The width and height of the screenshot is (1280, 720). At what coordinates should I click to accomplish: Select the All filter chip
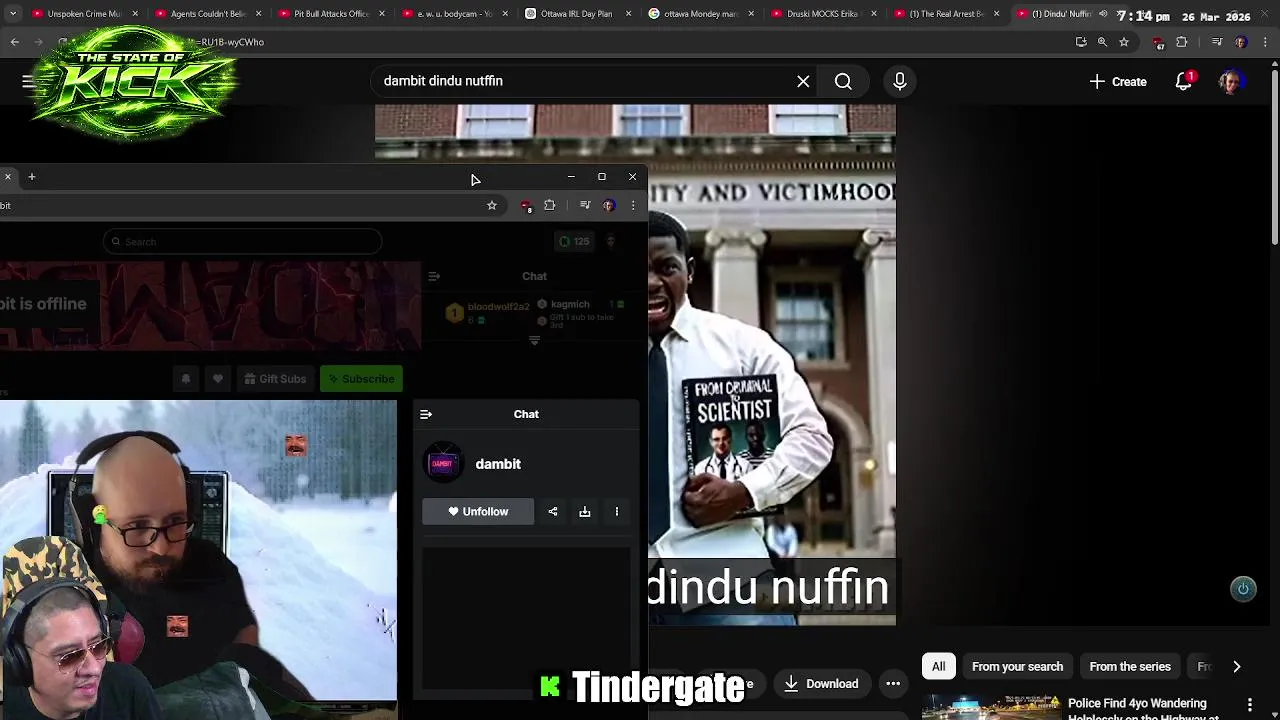pyautogui.click(x=938, y=667)
